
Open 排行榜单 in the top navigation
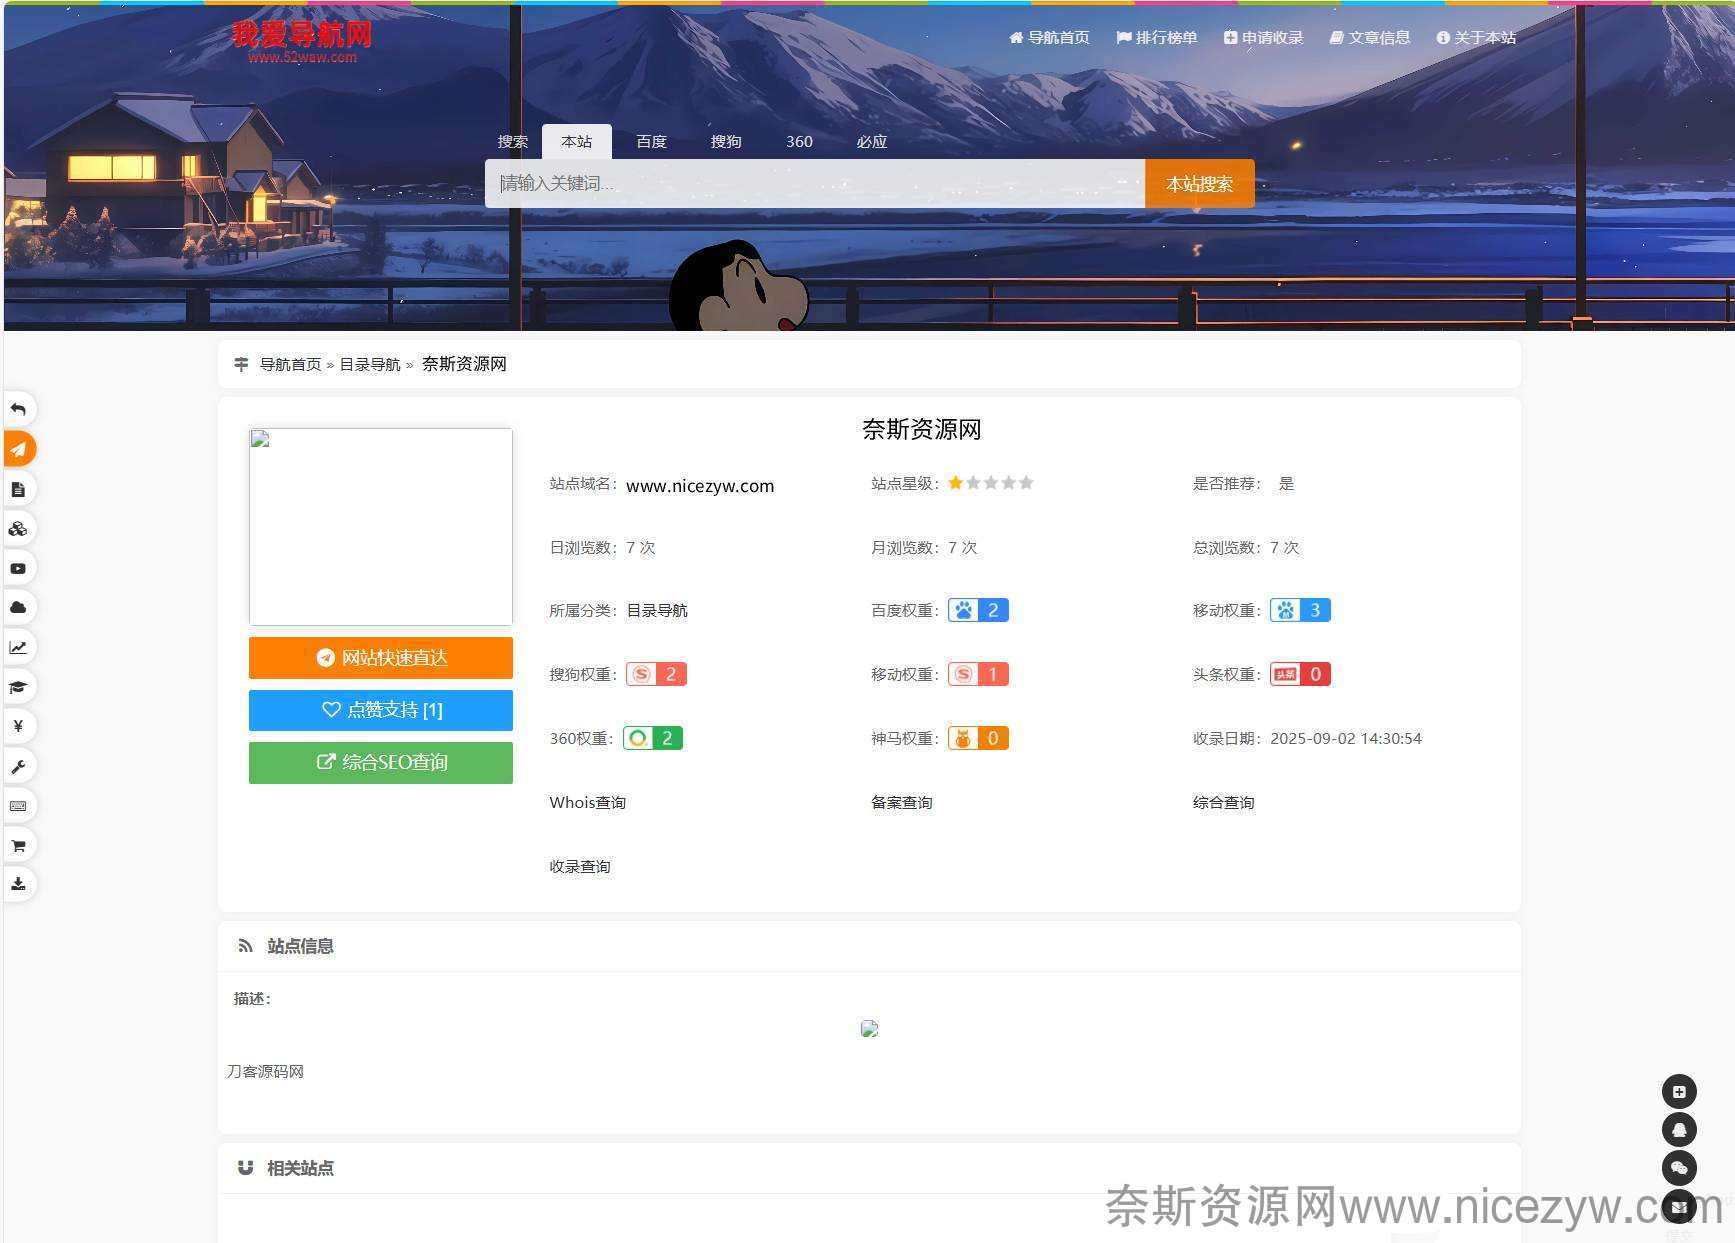1157,38
